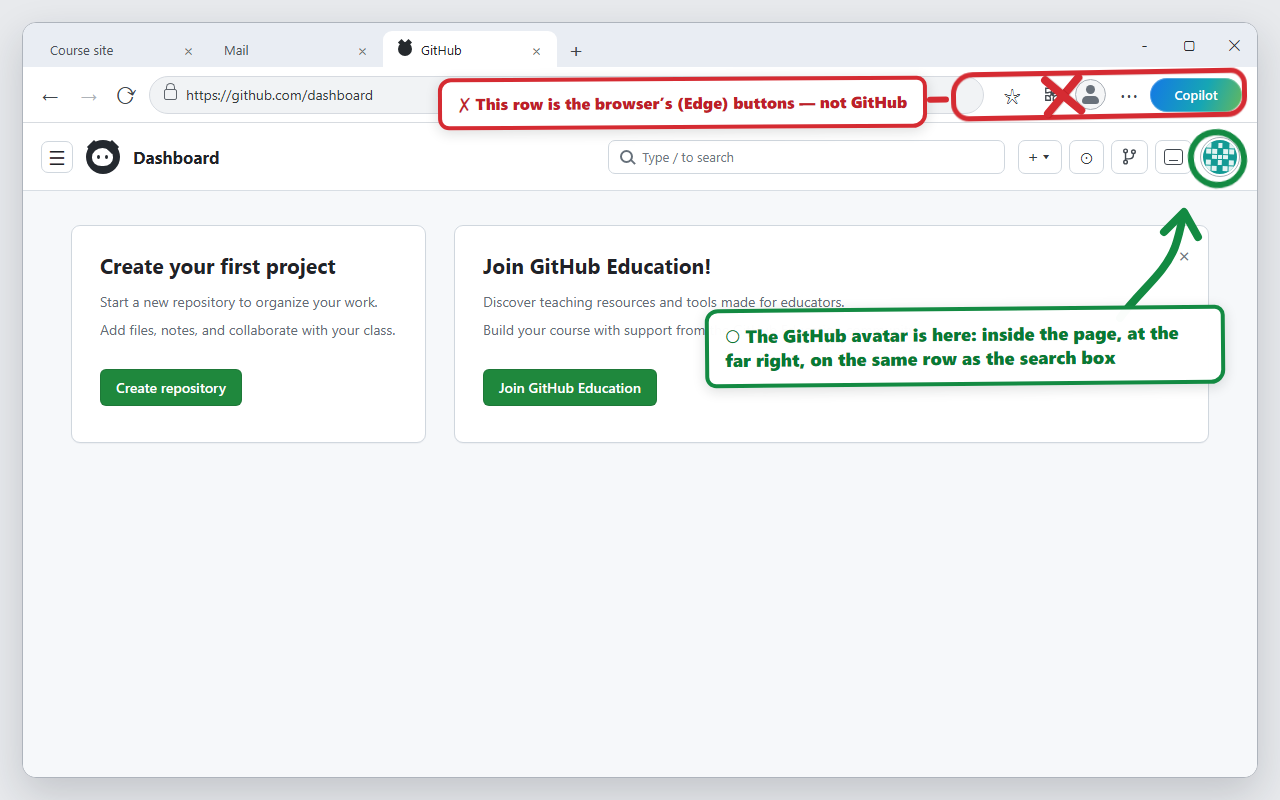Image resolution: width=1280 pixels, height=800 pixels.
Task: Click the Join GitHub Education button
Action: 570,388
